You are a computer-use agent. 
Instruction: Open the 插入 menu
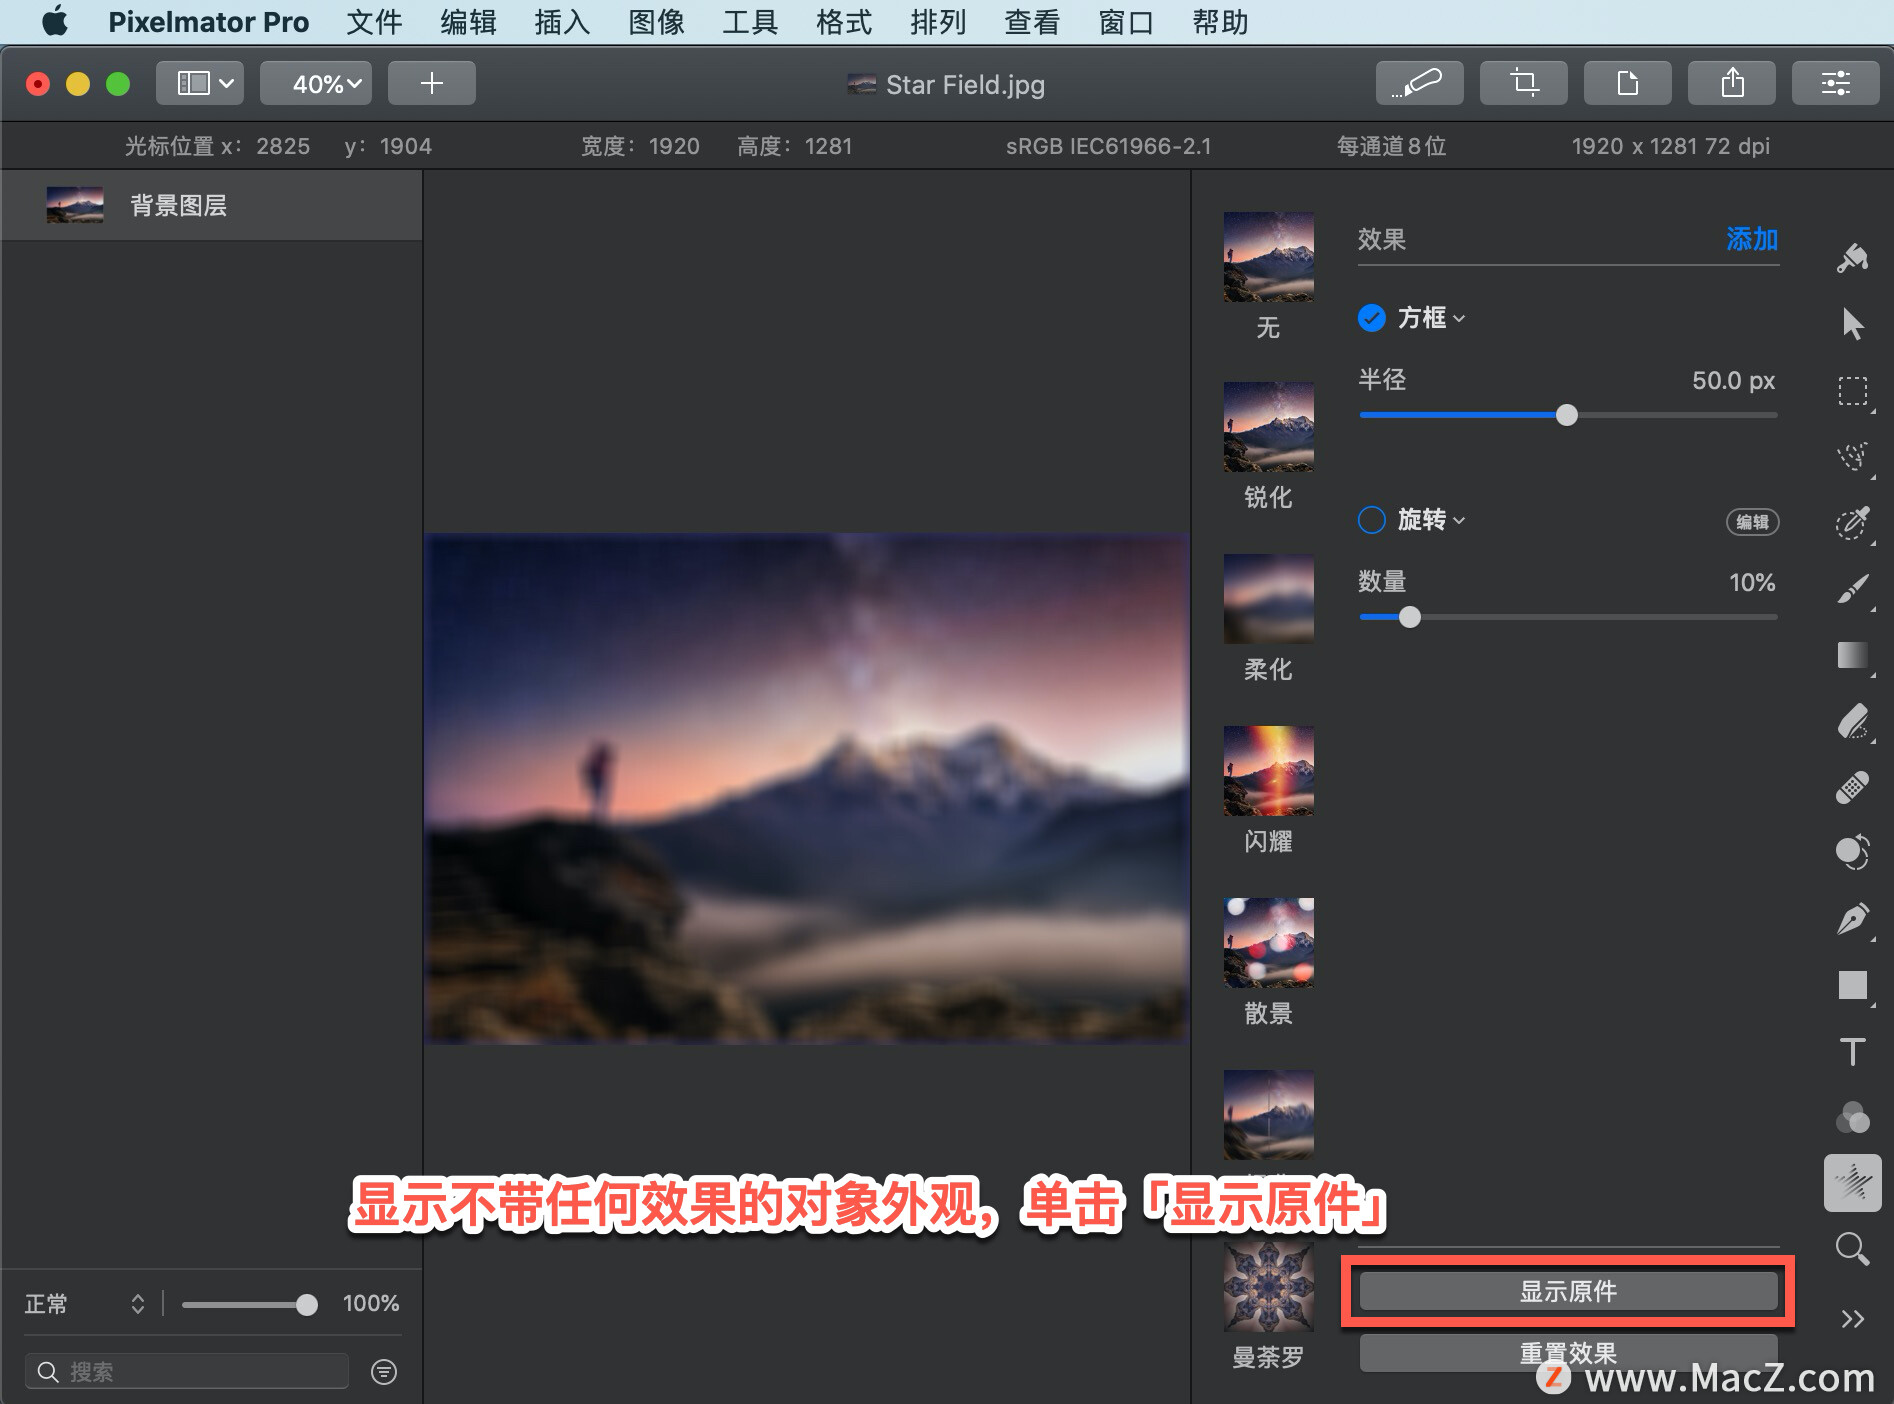coord(563,21)
